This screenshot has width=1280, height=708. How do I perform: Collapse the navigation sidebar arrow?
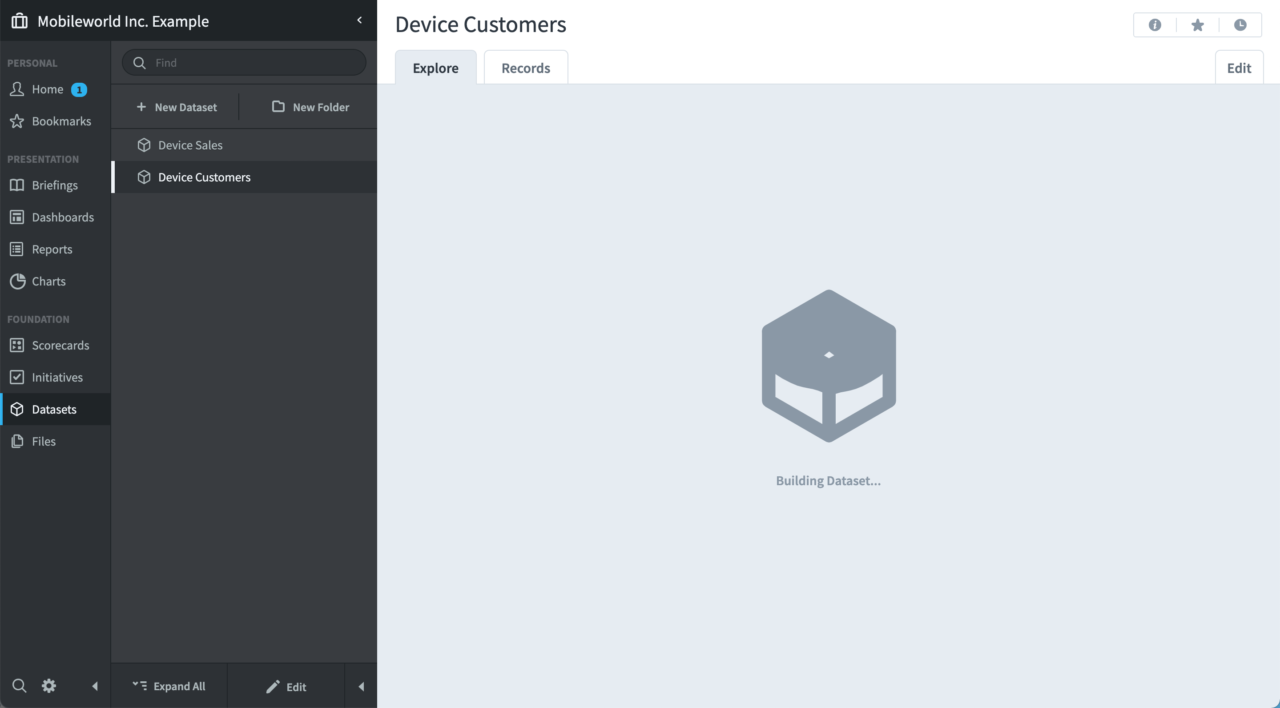click(x=95, y=686)
